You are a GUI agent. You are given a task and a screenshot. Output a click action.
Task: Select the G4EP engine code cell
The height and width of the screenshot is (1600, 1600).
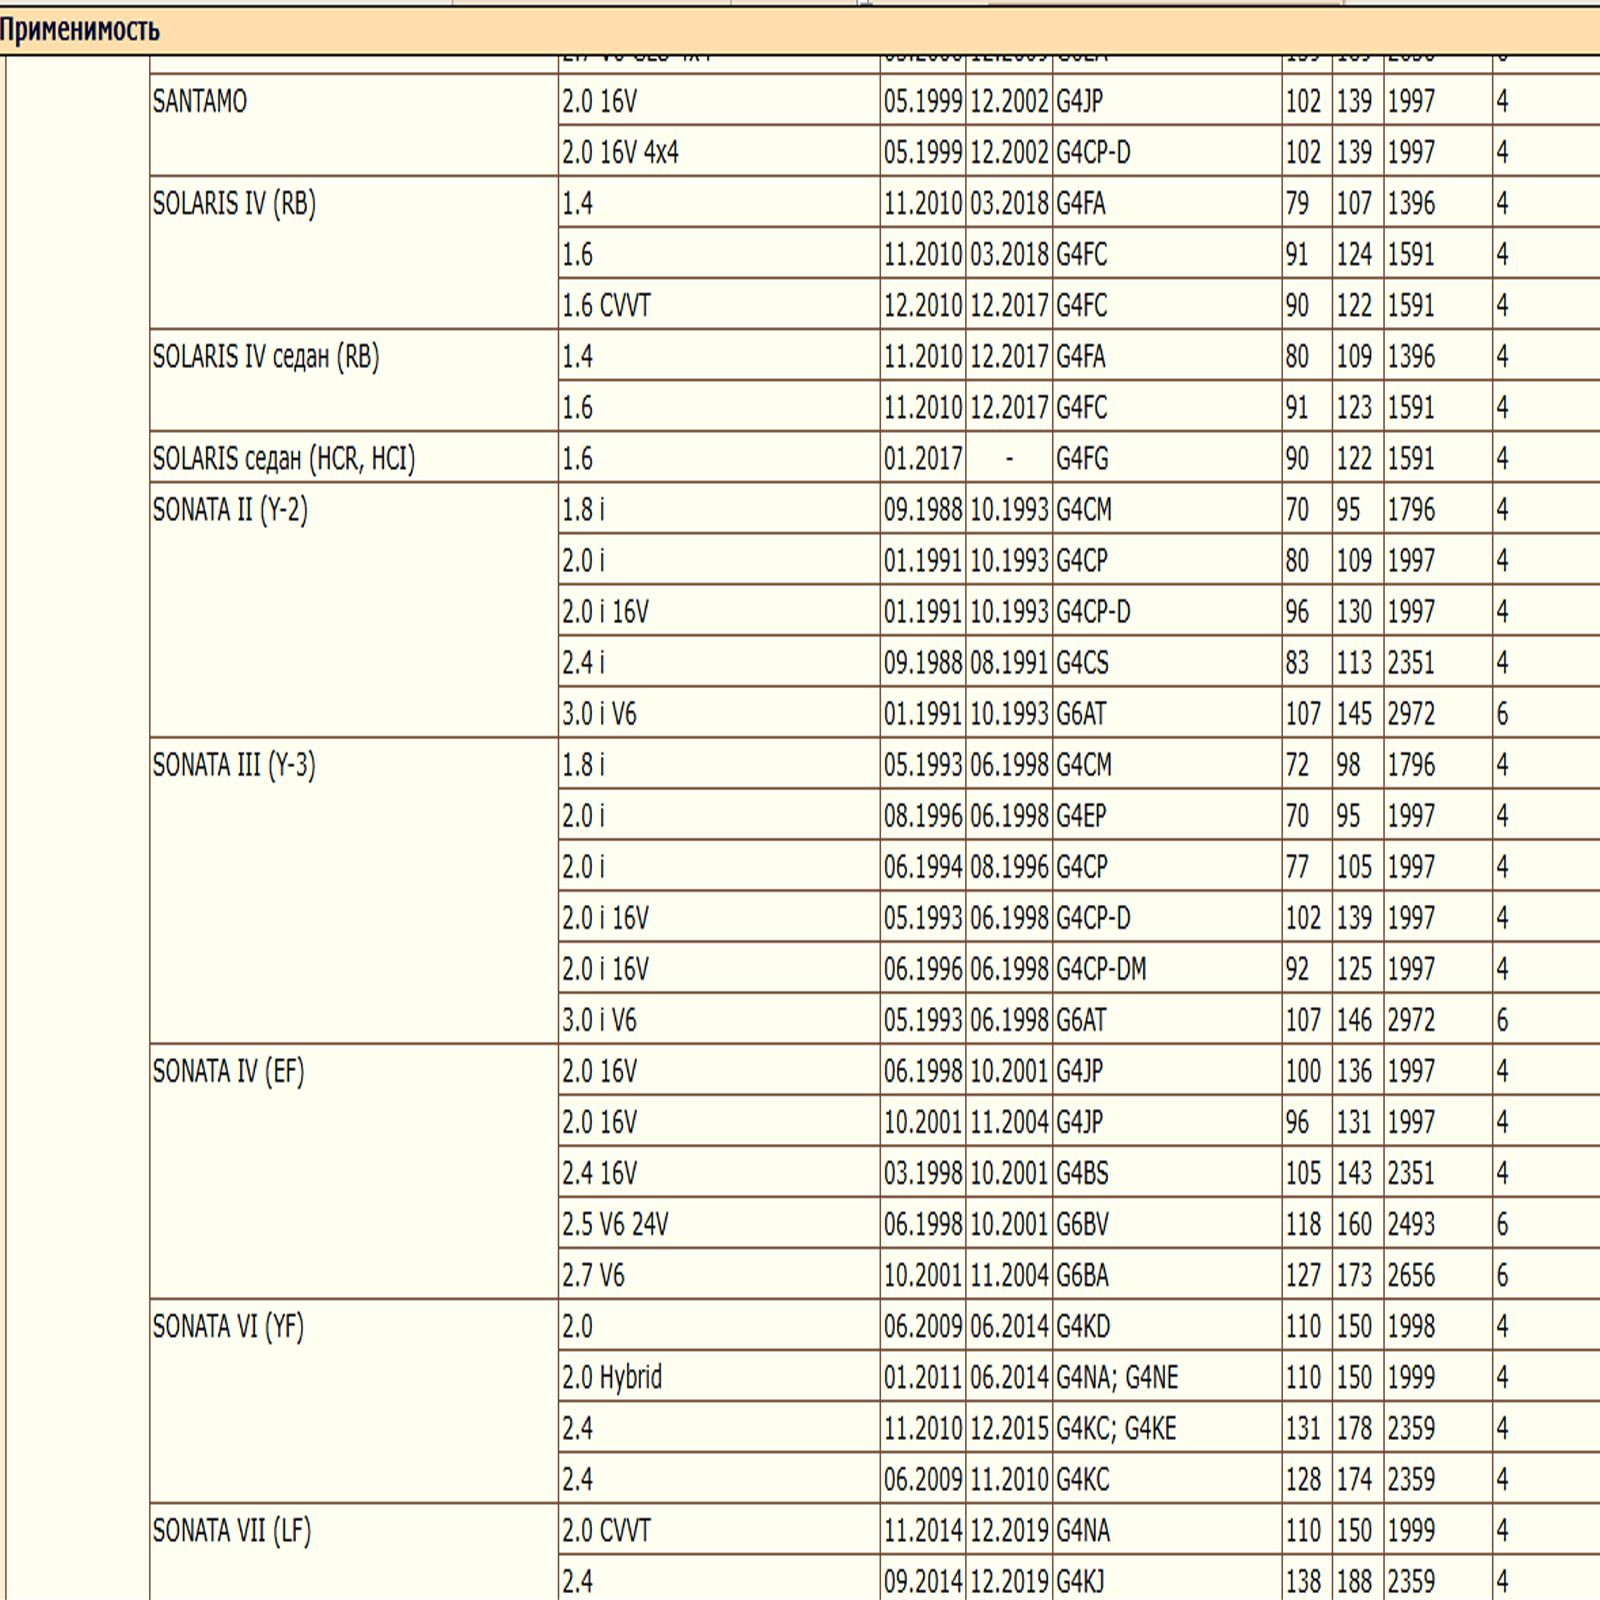1081,816
